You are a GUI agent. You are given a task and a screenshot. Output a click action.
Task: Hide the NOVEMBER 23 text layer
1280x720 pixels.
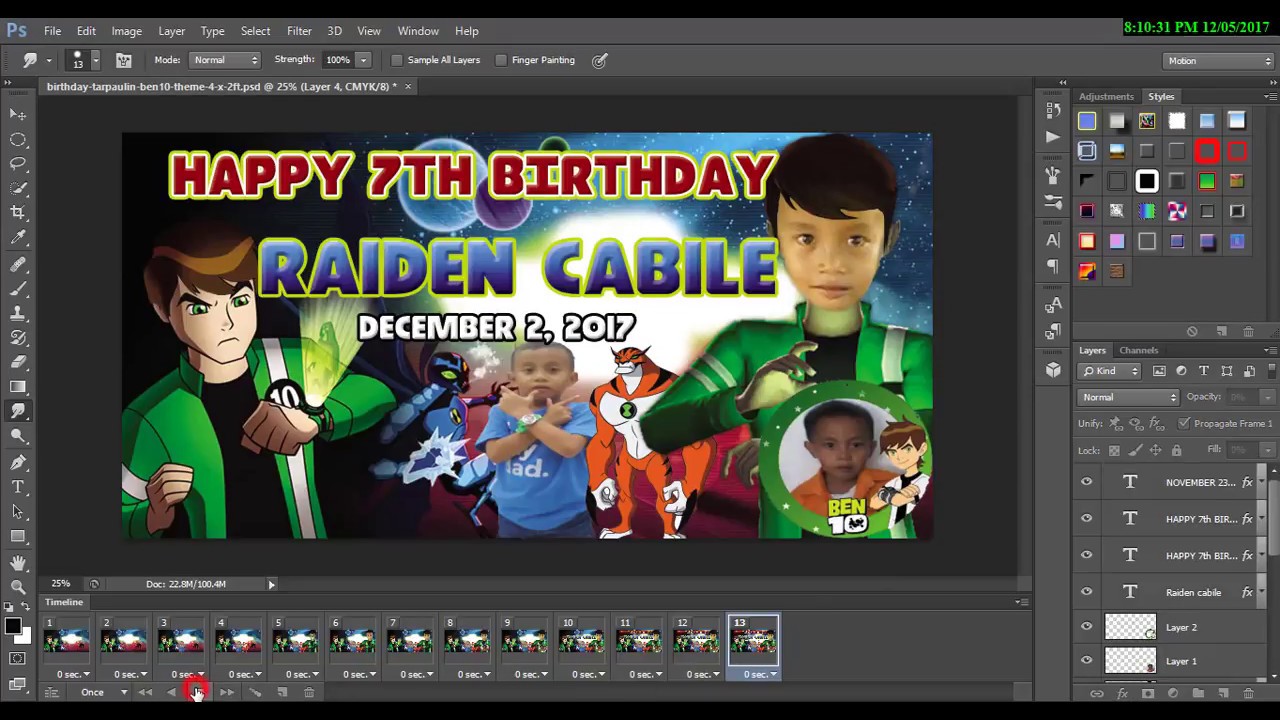[1087, 482]
